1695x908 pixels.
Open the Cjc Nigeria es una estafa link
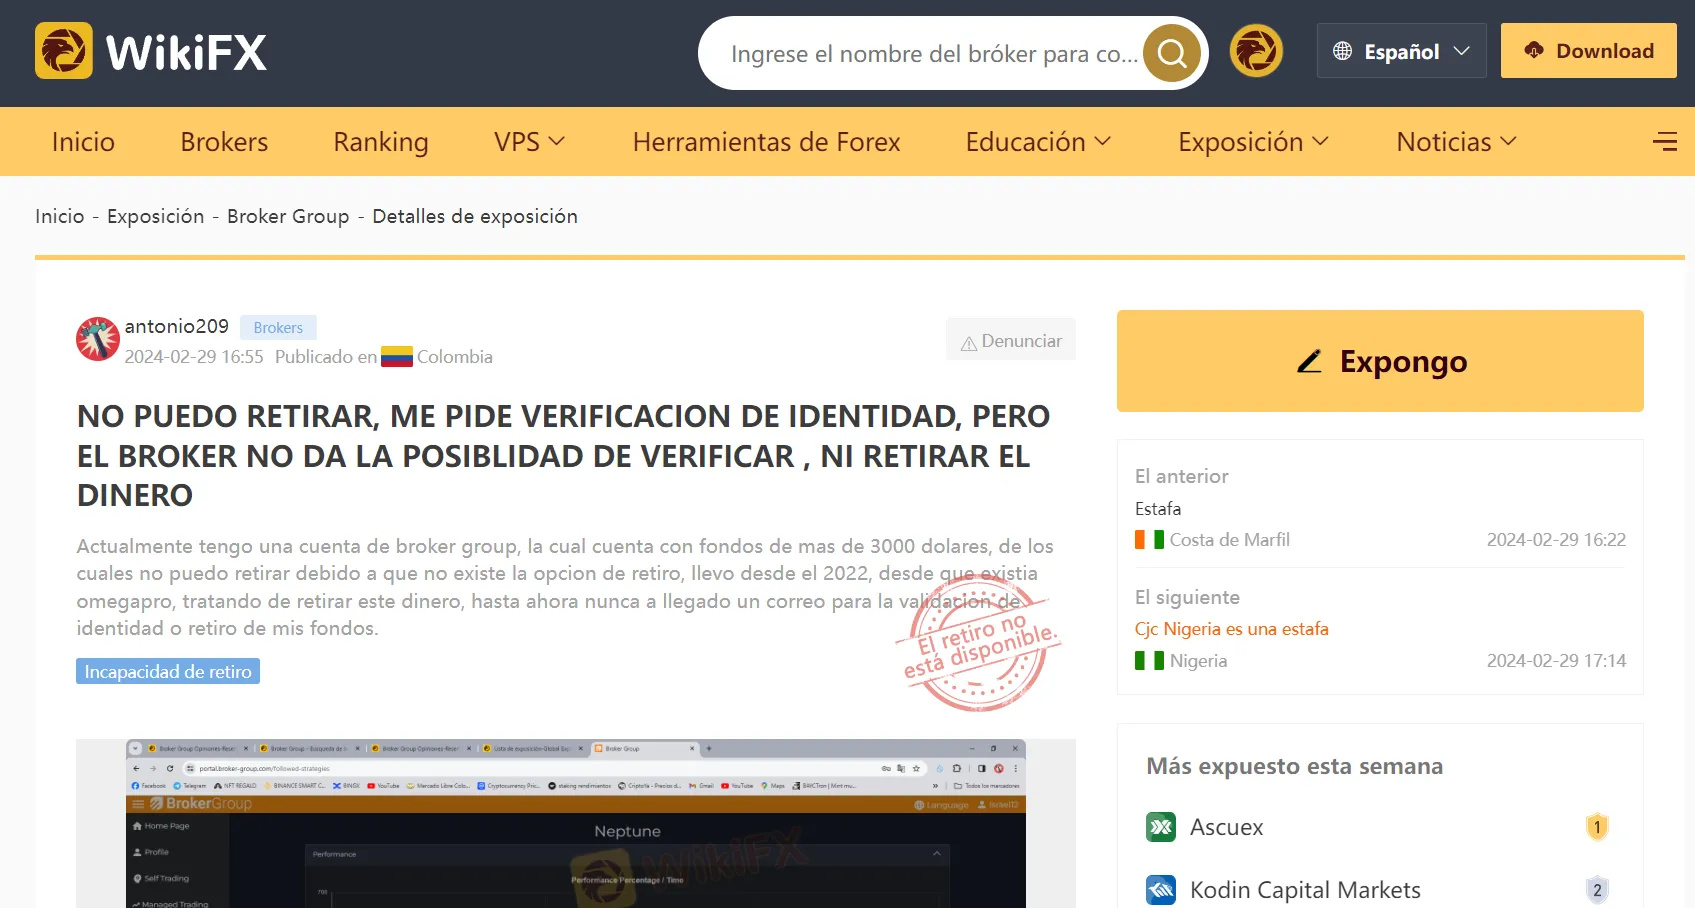[x=1232, y=629]
